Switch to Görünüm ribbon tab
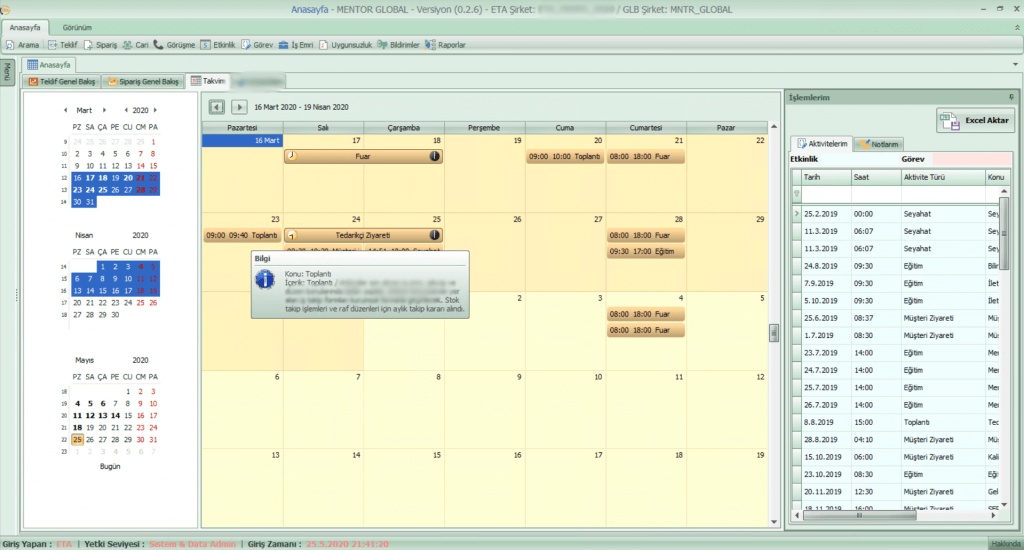Image resolution: width=1024 pixels, height=550 pixels. (77, 27)
